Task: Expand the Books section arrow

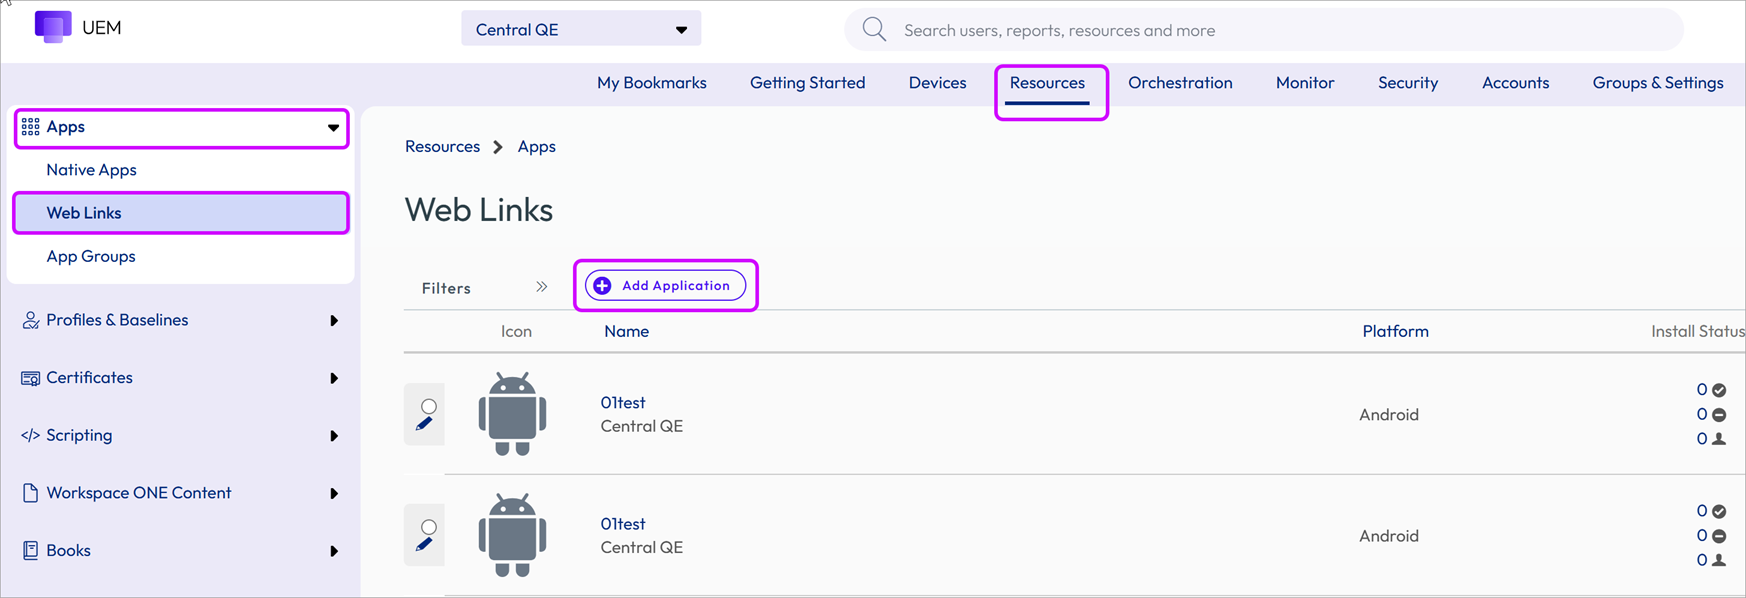Action: [334, 551]
